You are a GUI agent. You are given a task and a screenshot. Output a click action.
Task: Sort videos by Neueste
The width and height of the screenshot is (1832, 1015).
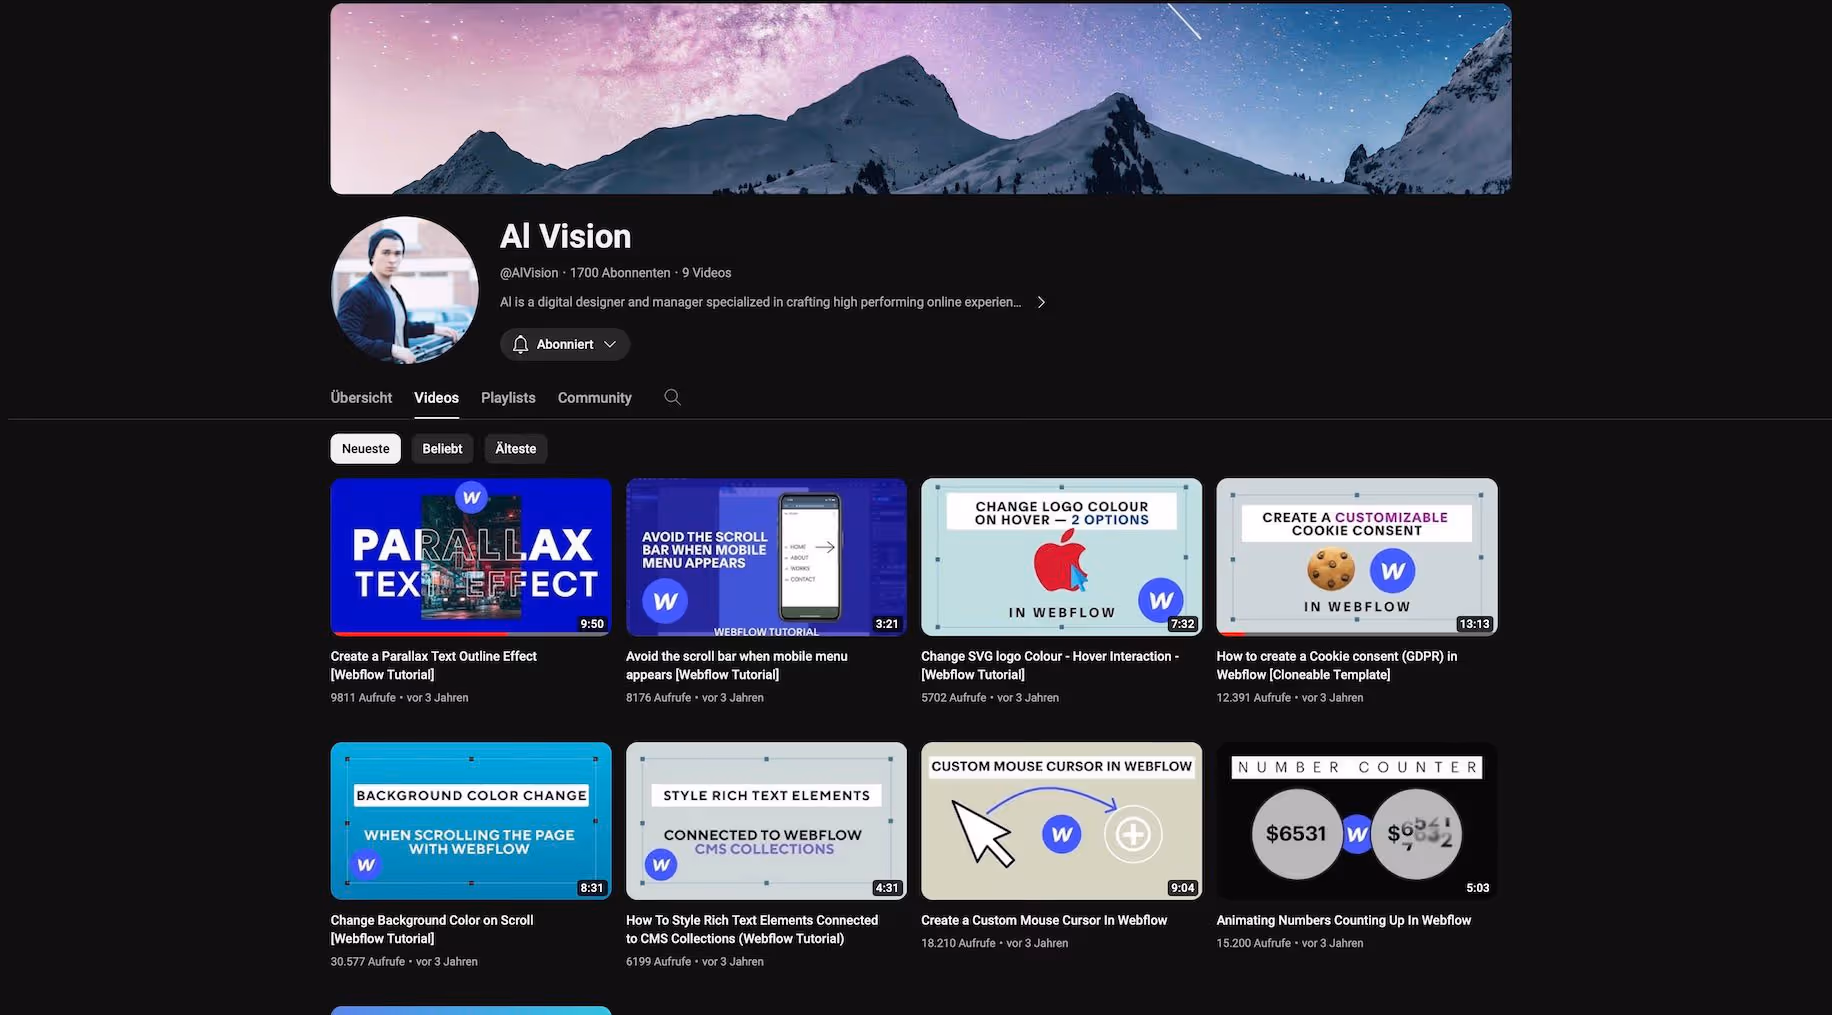(366, 449)
